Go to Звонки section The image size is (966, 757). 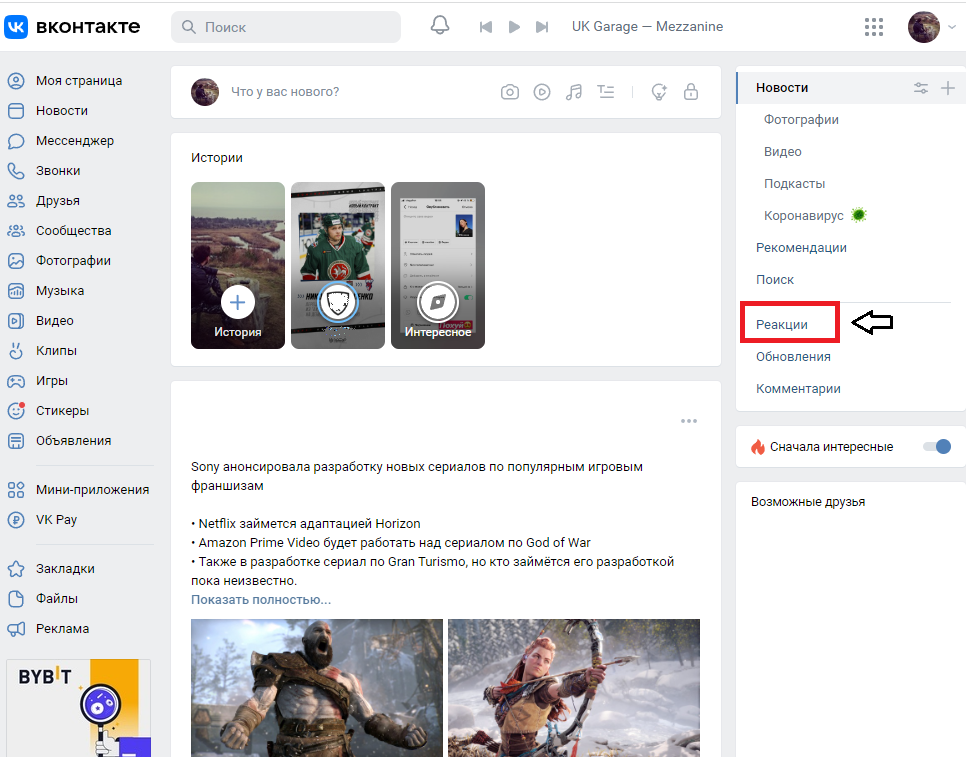click(58, 171)
